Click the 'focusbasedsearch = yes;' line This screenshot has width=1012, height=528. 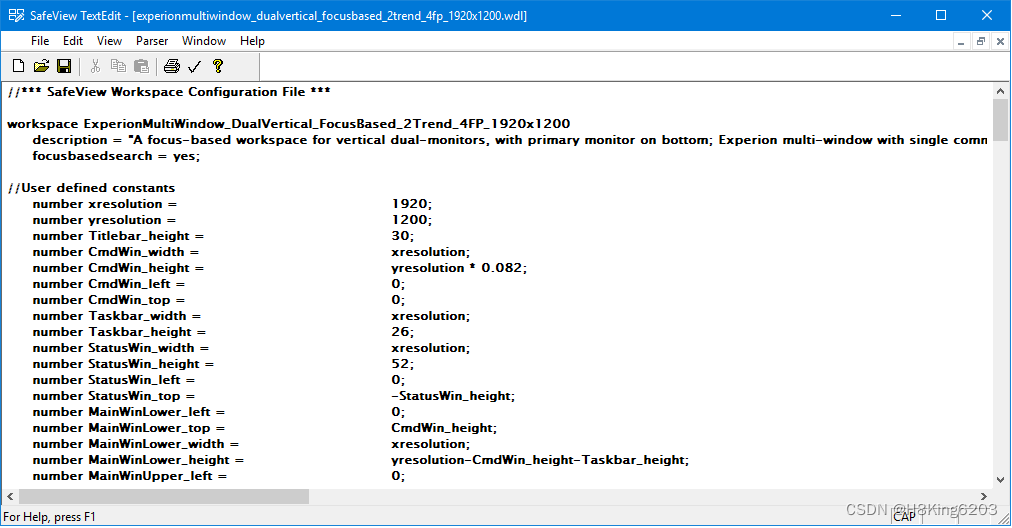pos(116,156)
